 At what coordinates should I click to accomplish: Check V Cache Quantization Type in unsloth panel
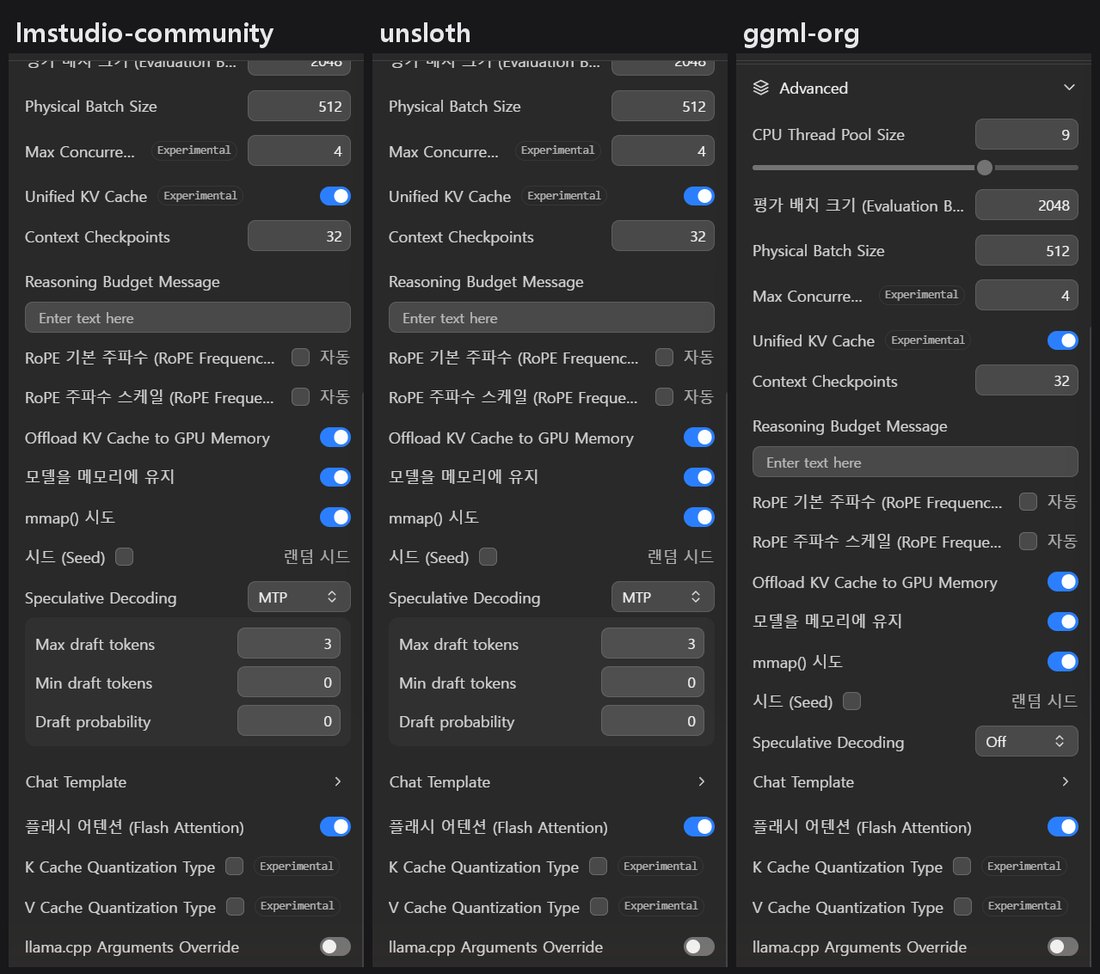click(599, 907)
